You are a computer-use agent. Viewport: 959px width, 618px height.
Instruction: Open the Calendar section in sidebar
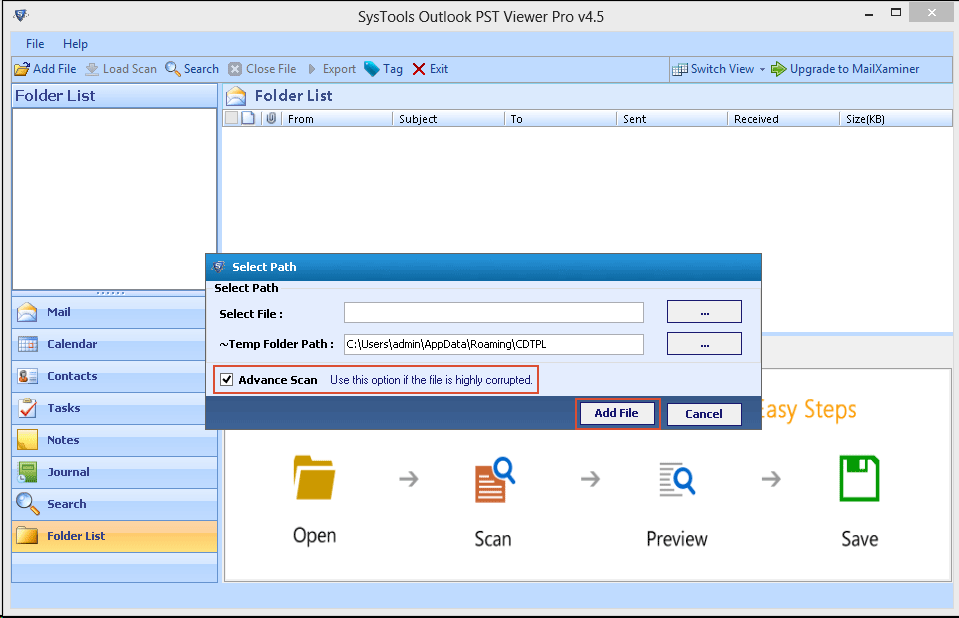(114, 344)
